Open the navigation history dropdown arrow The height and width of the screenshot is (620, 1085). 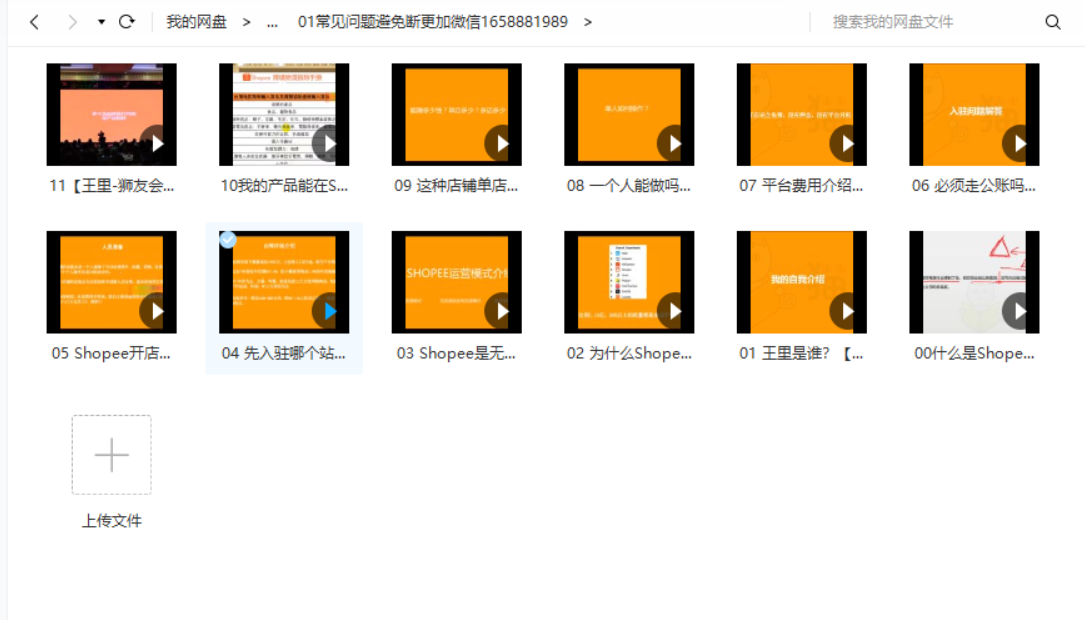102,22
